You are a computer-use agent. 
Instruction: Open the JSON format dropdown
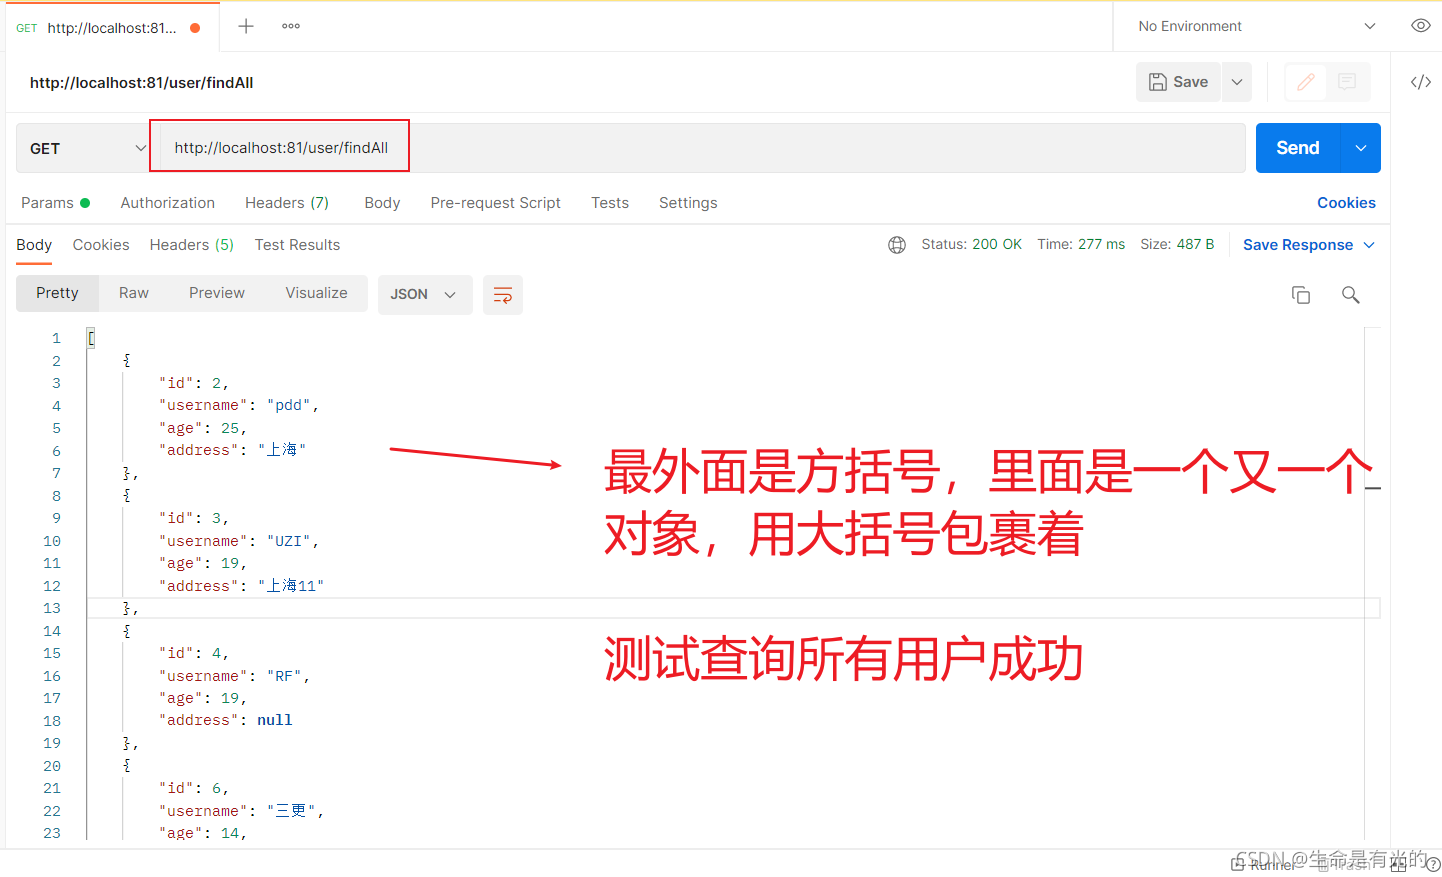(x=424, y=295)
